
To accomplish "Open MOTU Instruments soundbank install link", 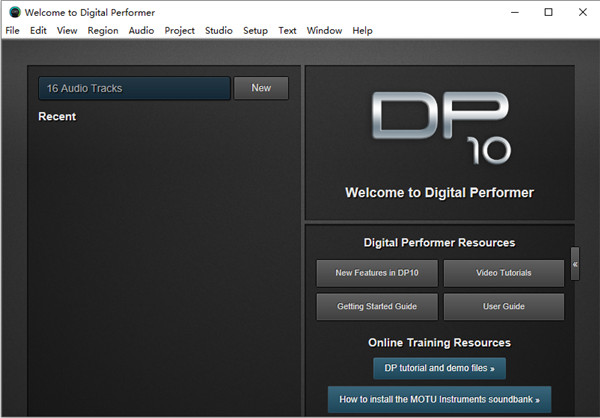I will pos(439,400).
